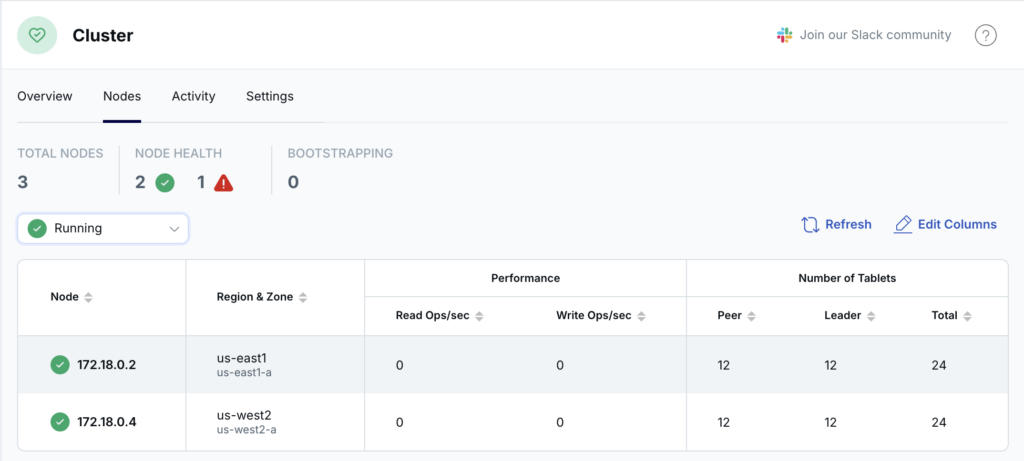Click the Slack logo icon
Viewport: 1024px width, 461px height.
point(785,35)
